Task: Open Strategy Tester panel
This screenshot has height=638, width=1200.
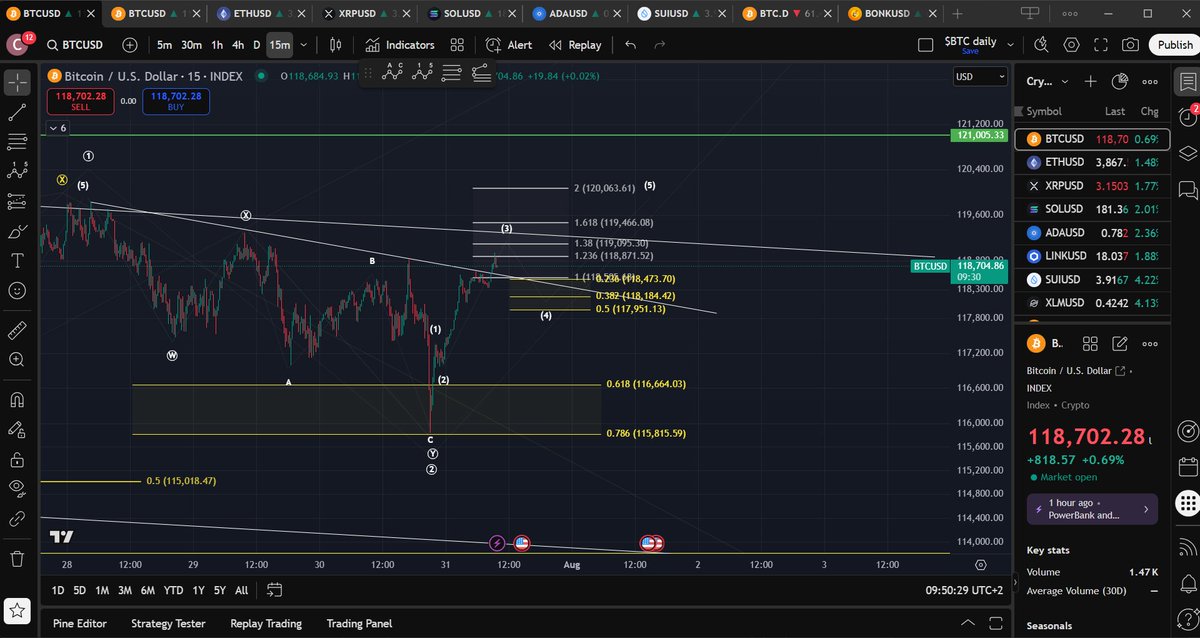Action: pyautogui.click(x=168, y=623)
